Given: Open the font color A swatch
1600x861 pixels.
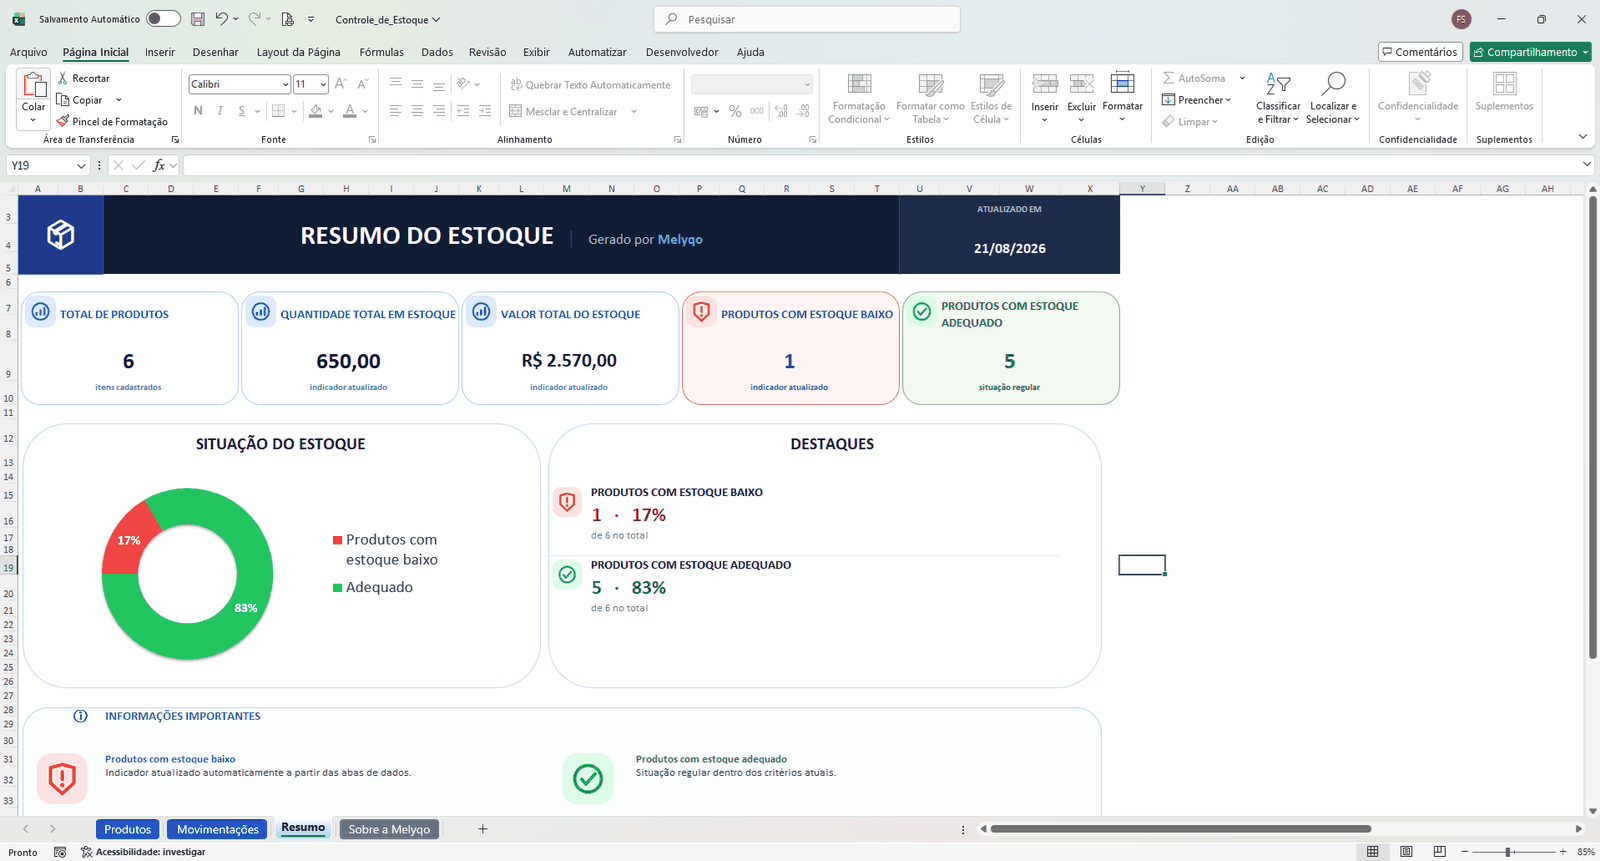Looking at the screenshot, I should point(350,111).
